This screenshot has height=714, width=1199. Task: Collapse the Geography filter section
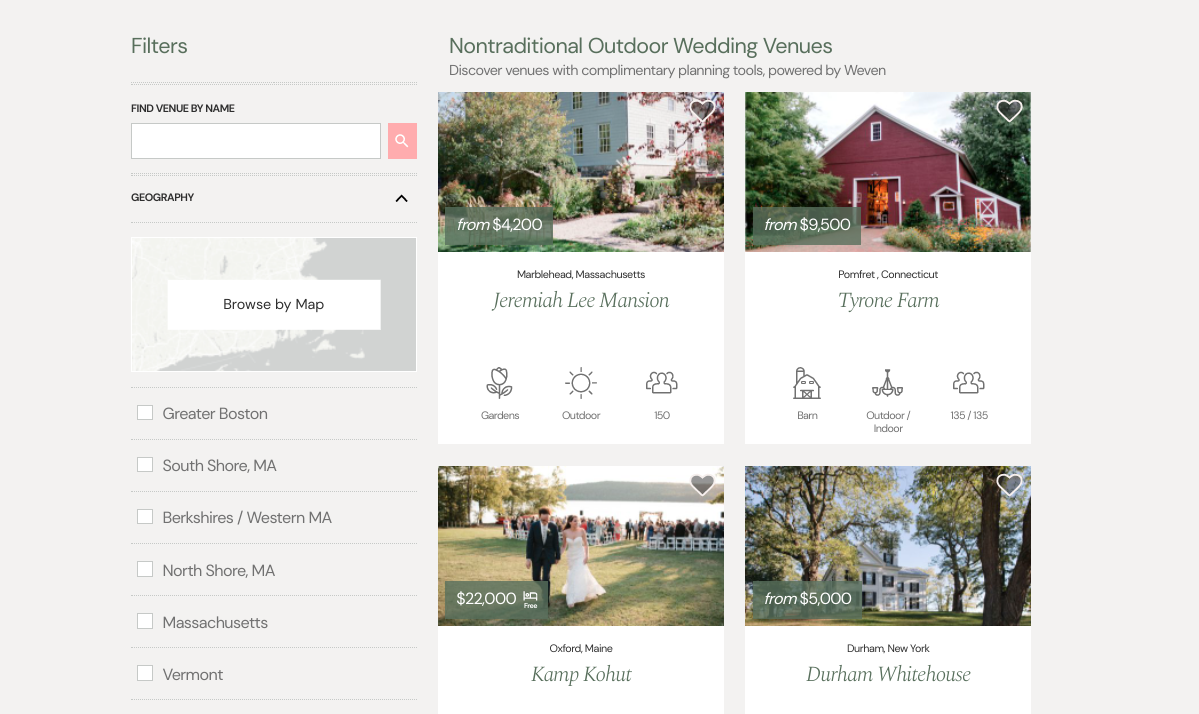pos(401,199)
